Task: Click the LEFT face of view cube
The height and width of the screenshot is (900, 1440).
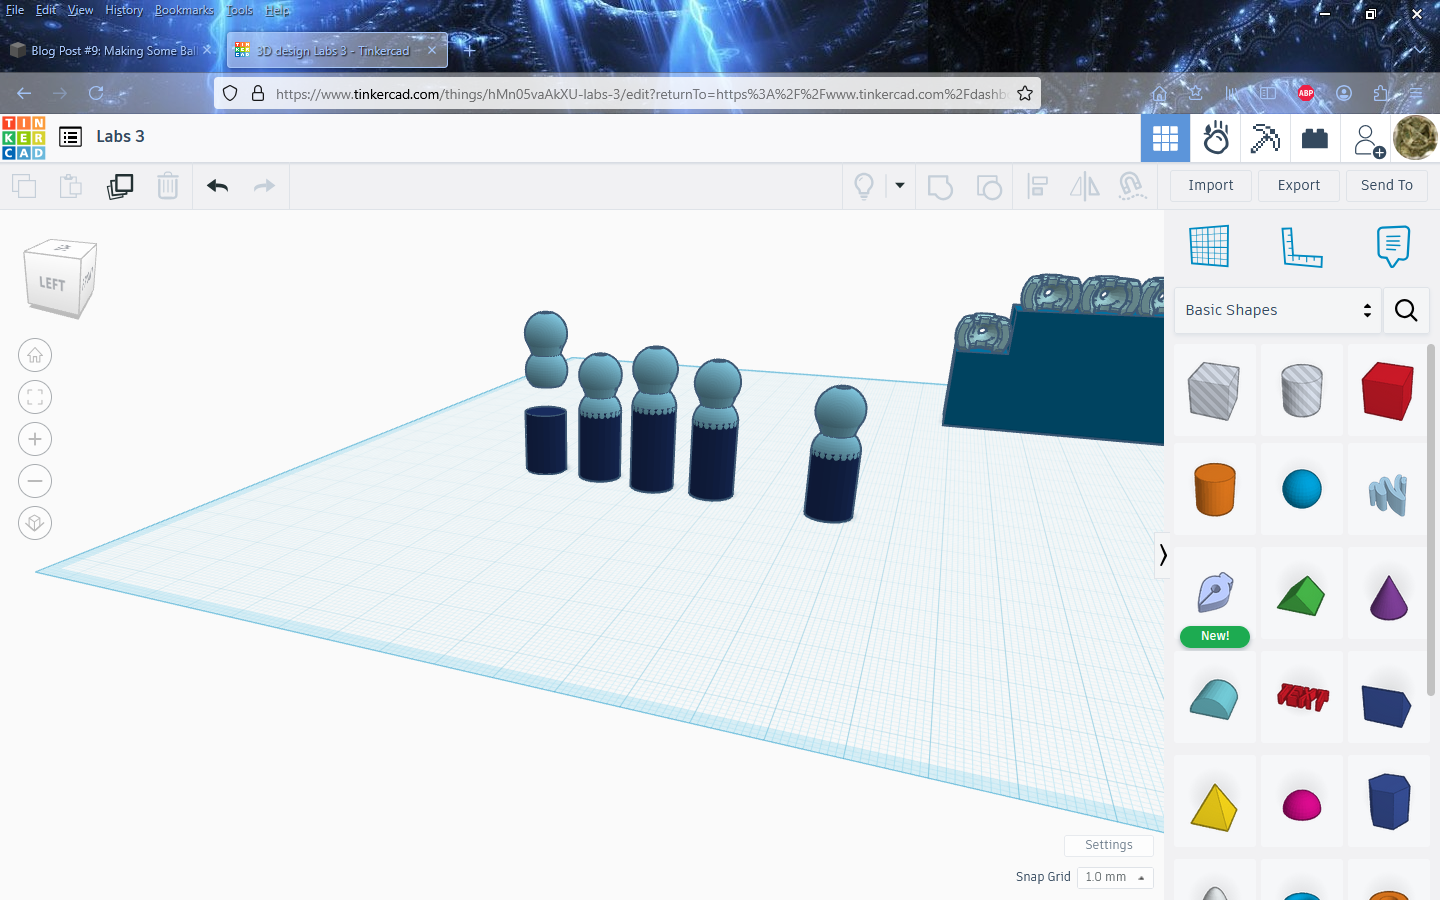Action: (x=52, y=284)
